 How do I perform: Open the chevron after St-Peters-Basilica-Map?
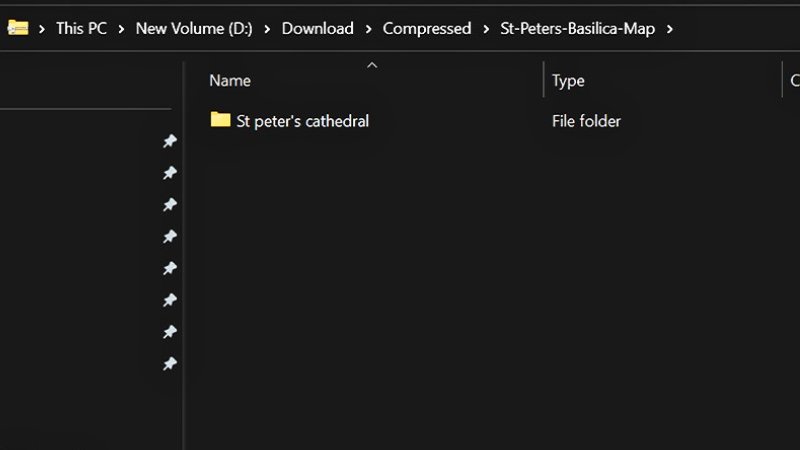tap(669, 28)
